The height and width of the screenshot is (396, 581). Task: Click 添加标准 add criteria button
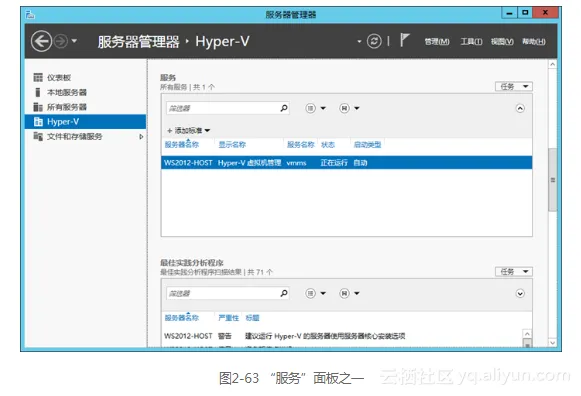point(189,130)
